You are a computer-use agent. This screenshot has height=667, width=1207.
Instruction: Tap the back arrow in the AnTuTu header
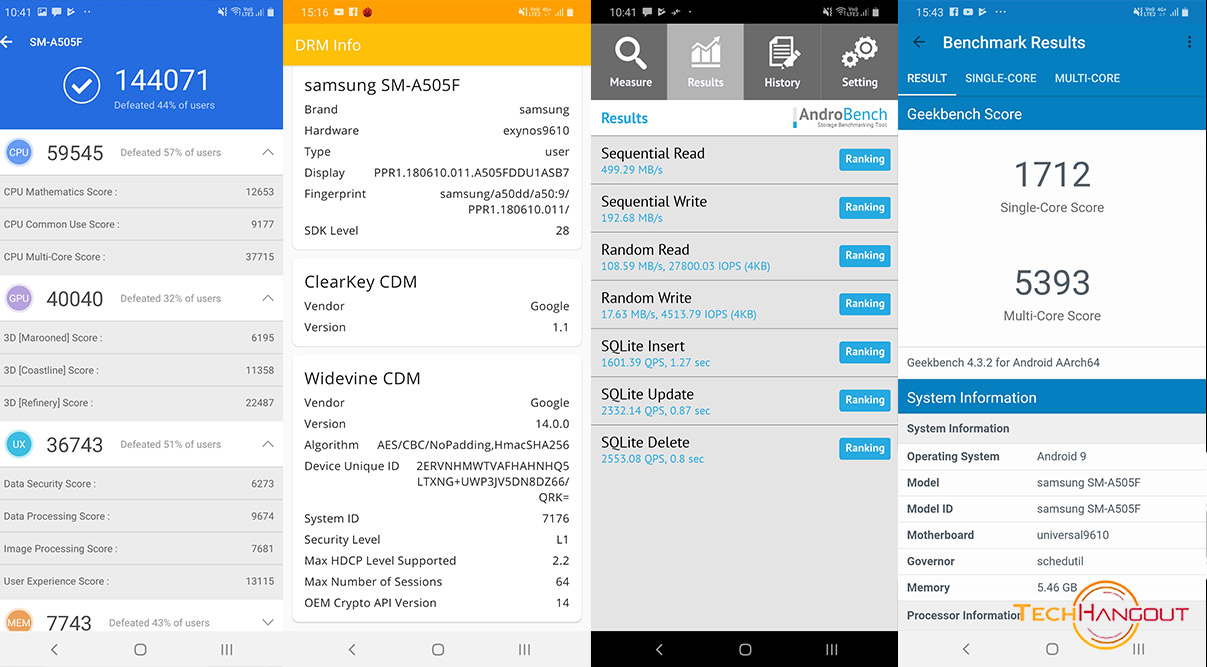point(8,42)
